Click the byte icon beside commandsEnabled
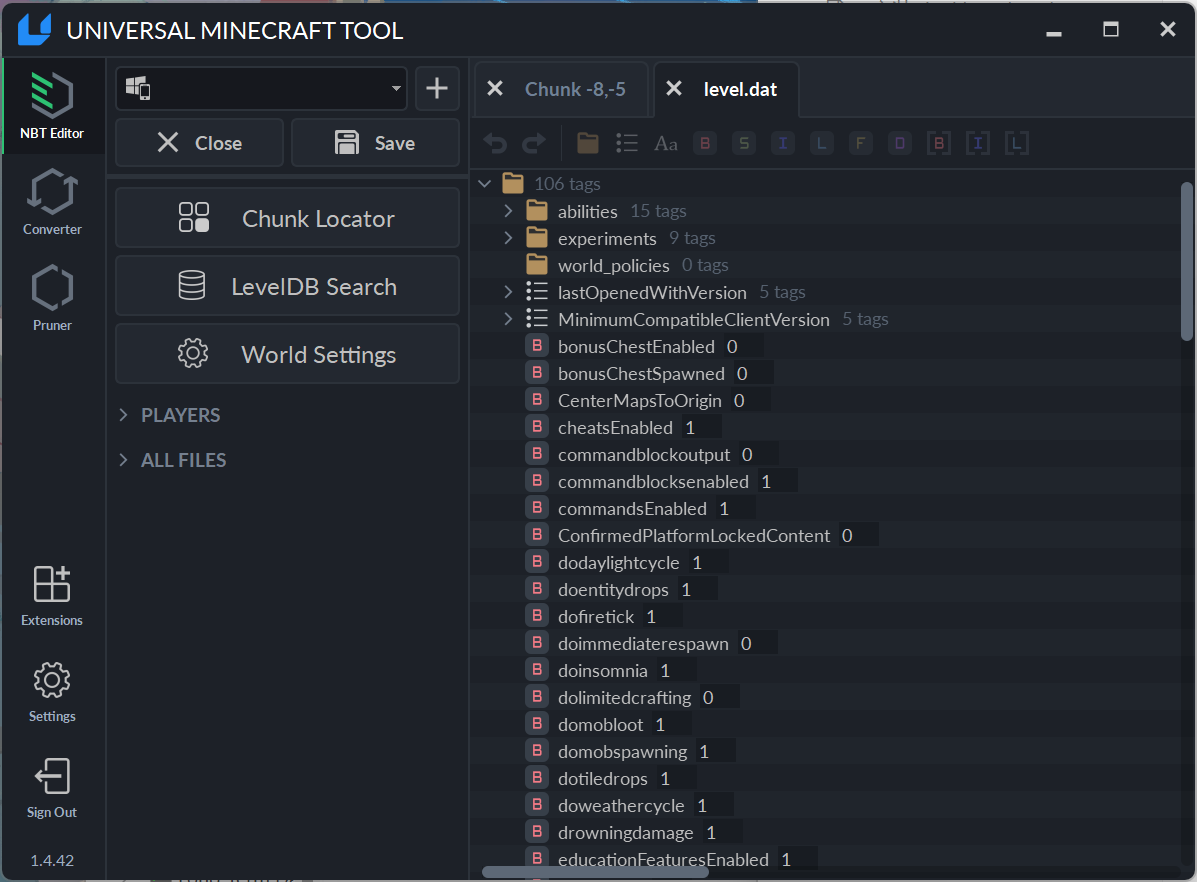 tap(537, 509)
